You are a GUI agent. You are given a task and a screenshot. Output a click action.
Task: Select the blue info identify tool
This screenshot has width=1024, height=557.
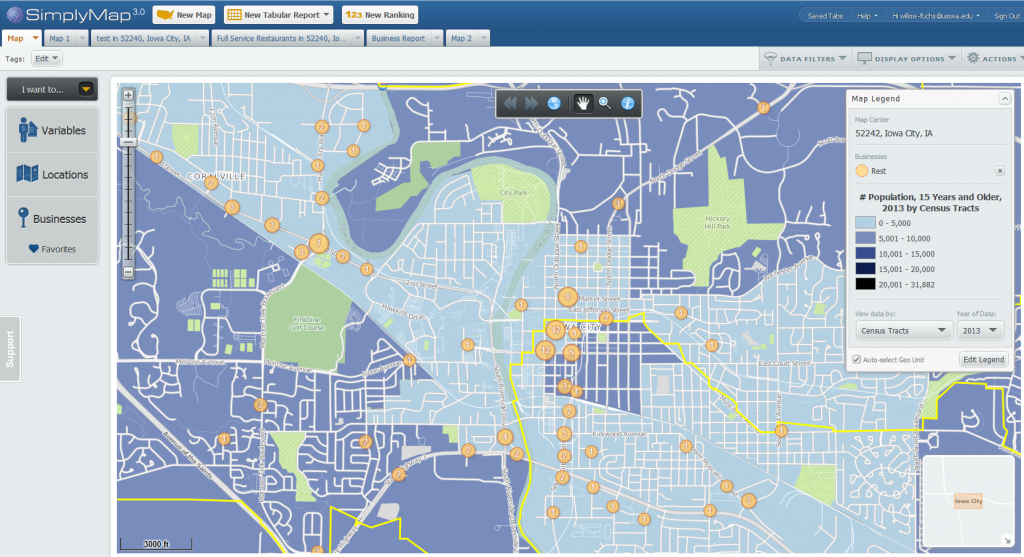click(x=628, y=103)
